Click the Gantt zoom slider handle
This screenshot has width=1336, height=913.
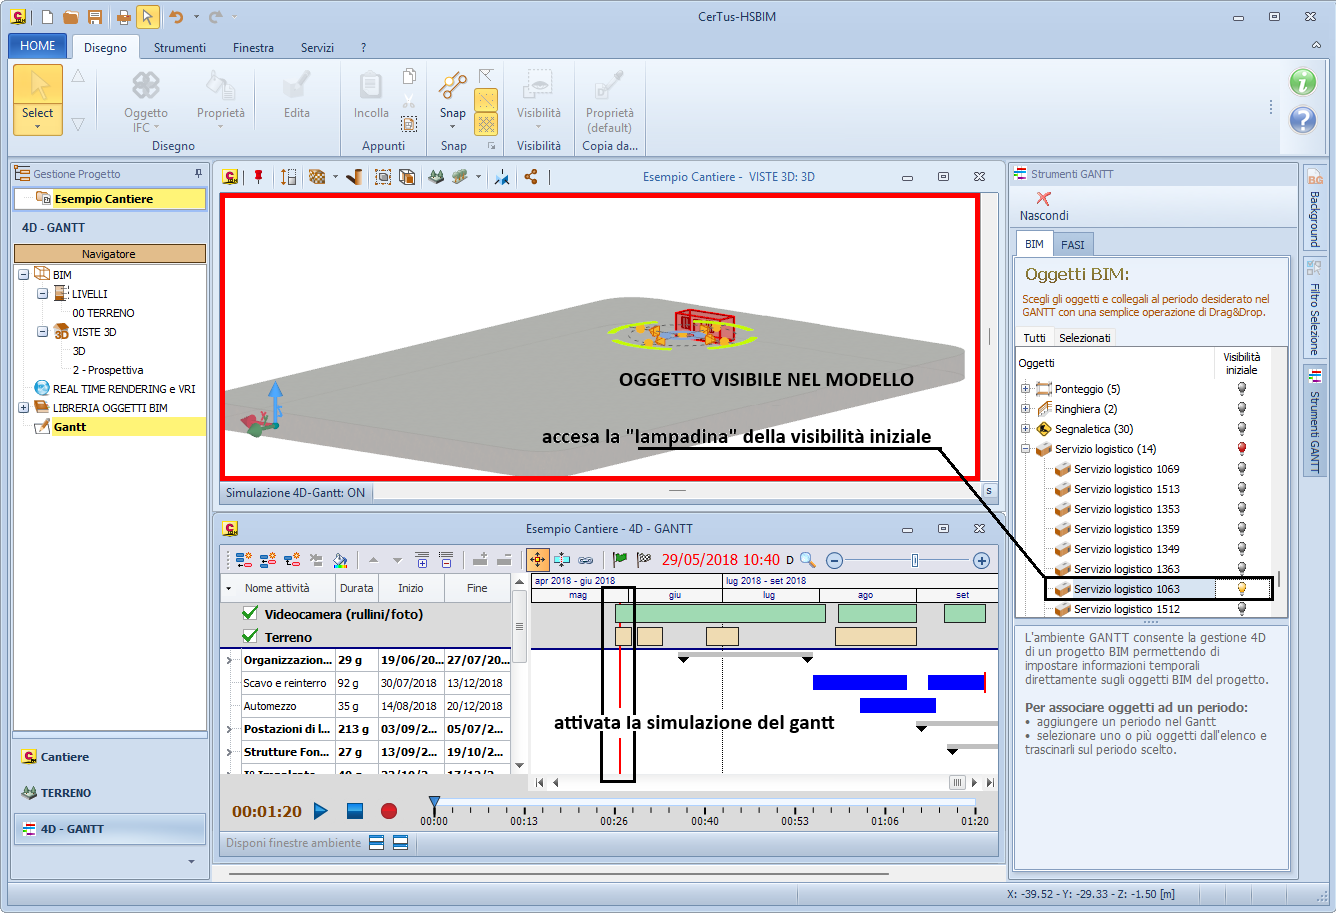[x=914, y=560]
